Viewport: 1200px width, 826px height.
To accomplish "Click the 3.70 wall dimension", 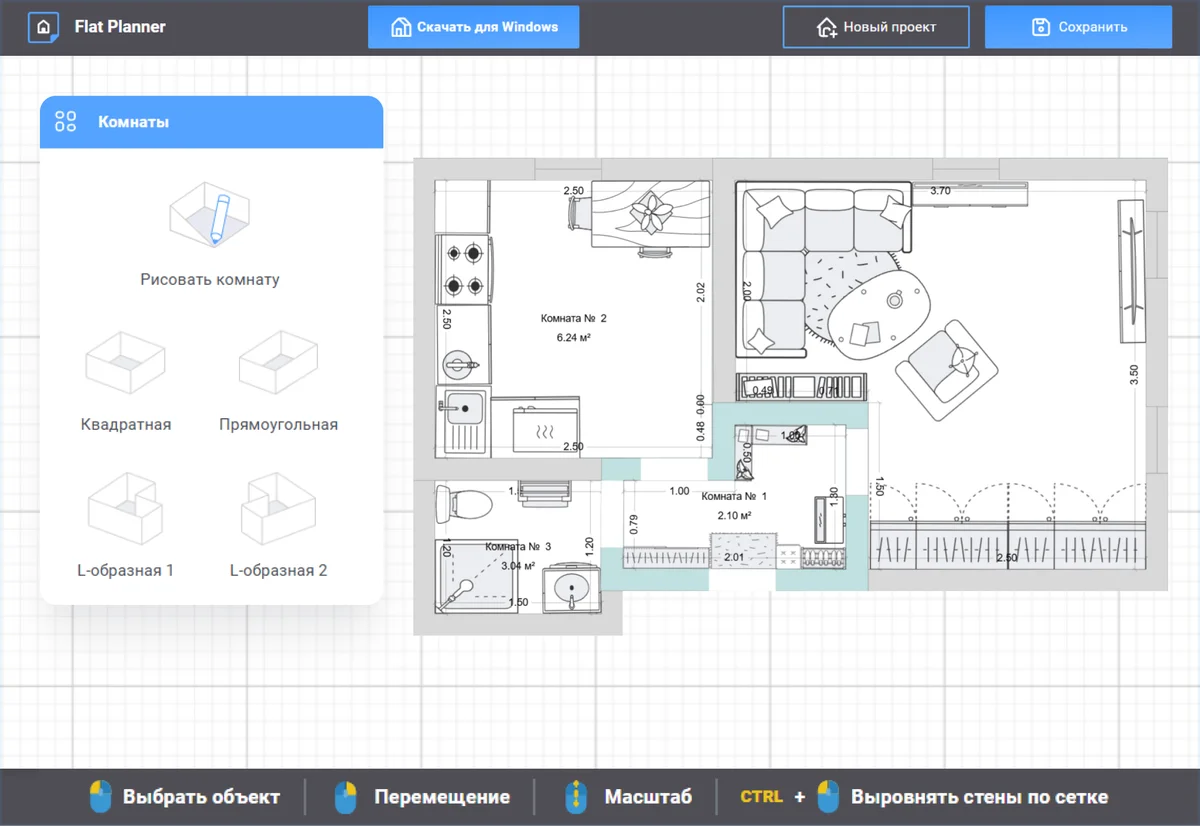I will pos(940,190).
